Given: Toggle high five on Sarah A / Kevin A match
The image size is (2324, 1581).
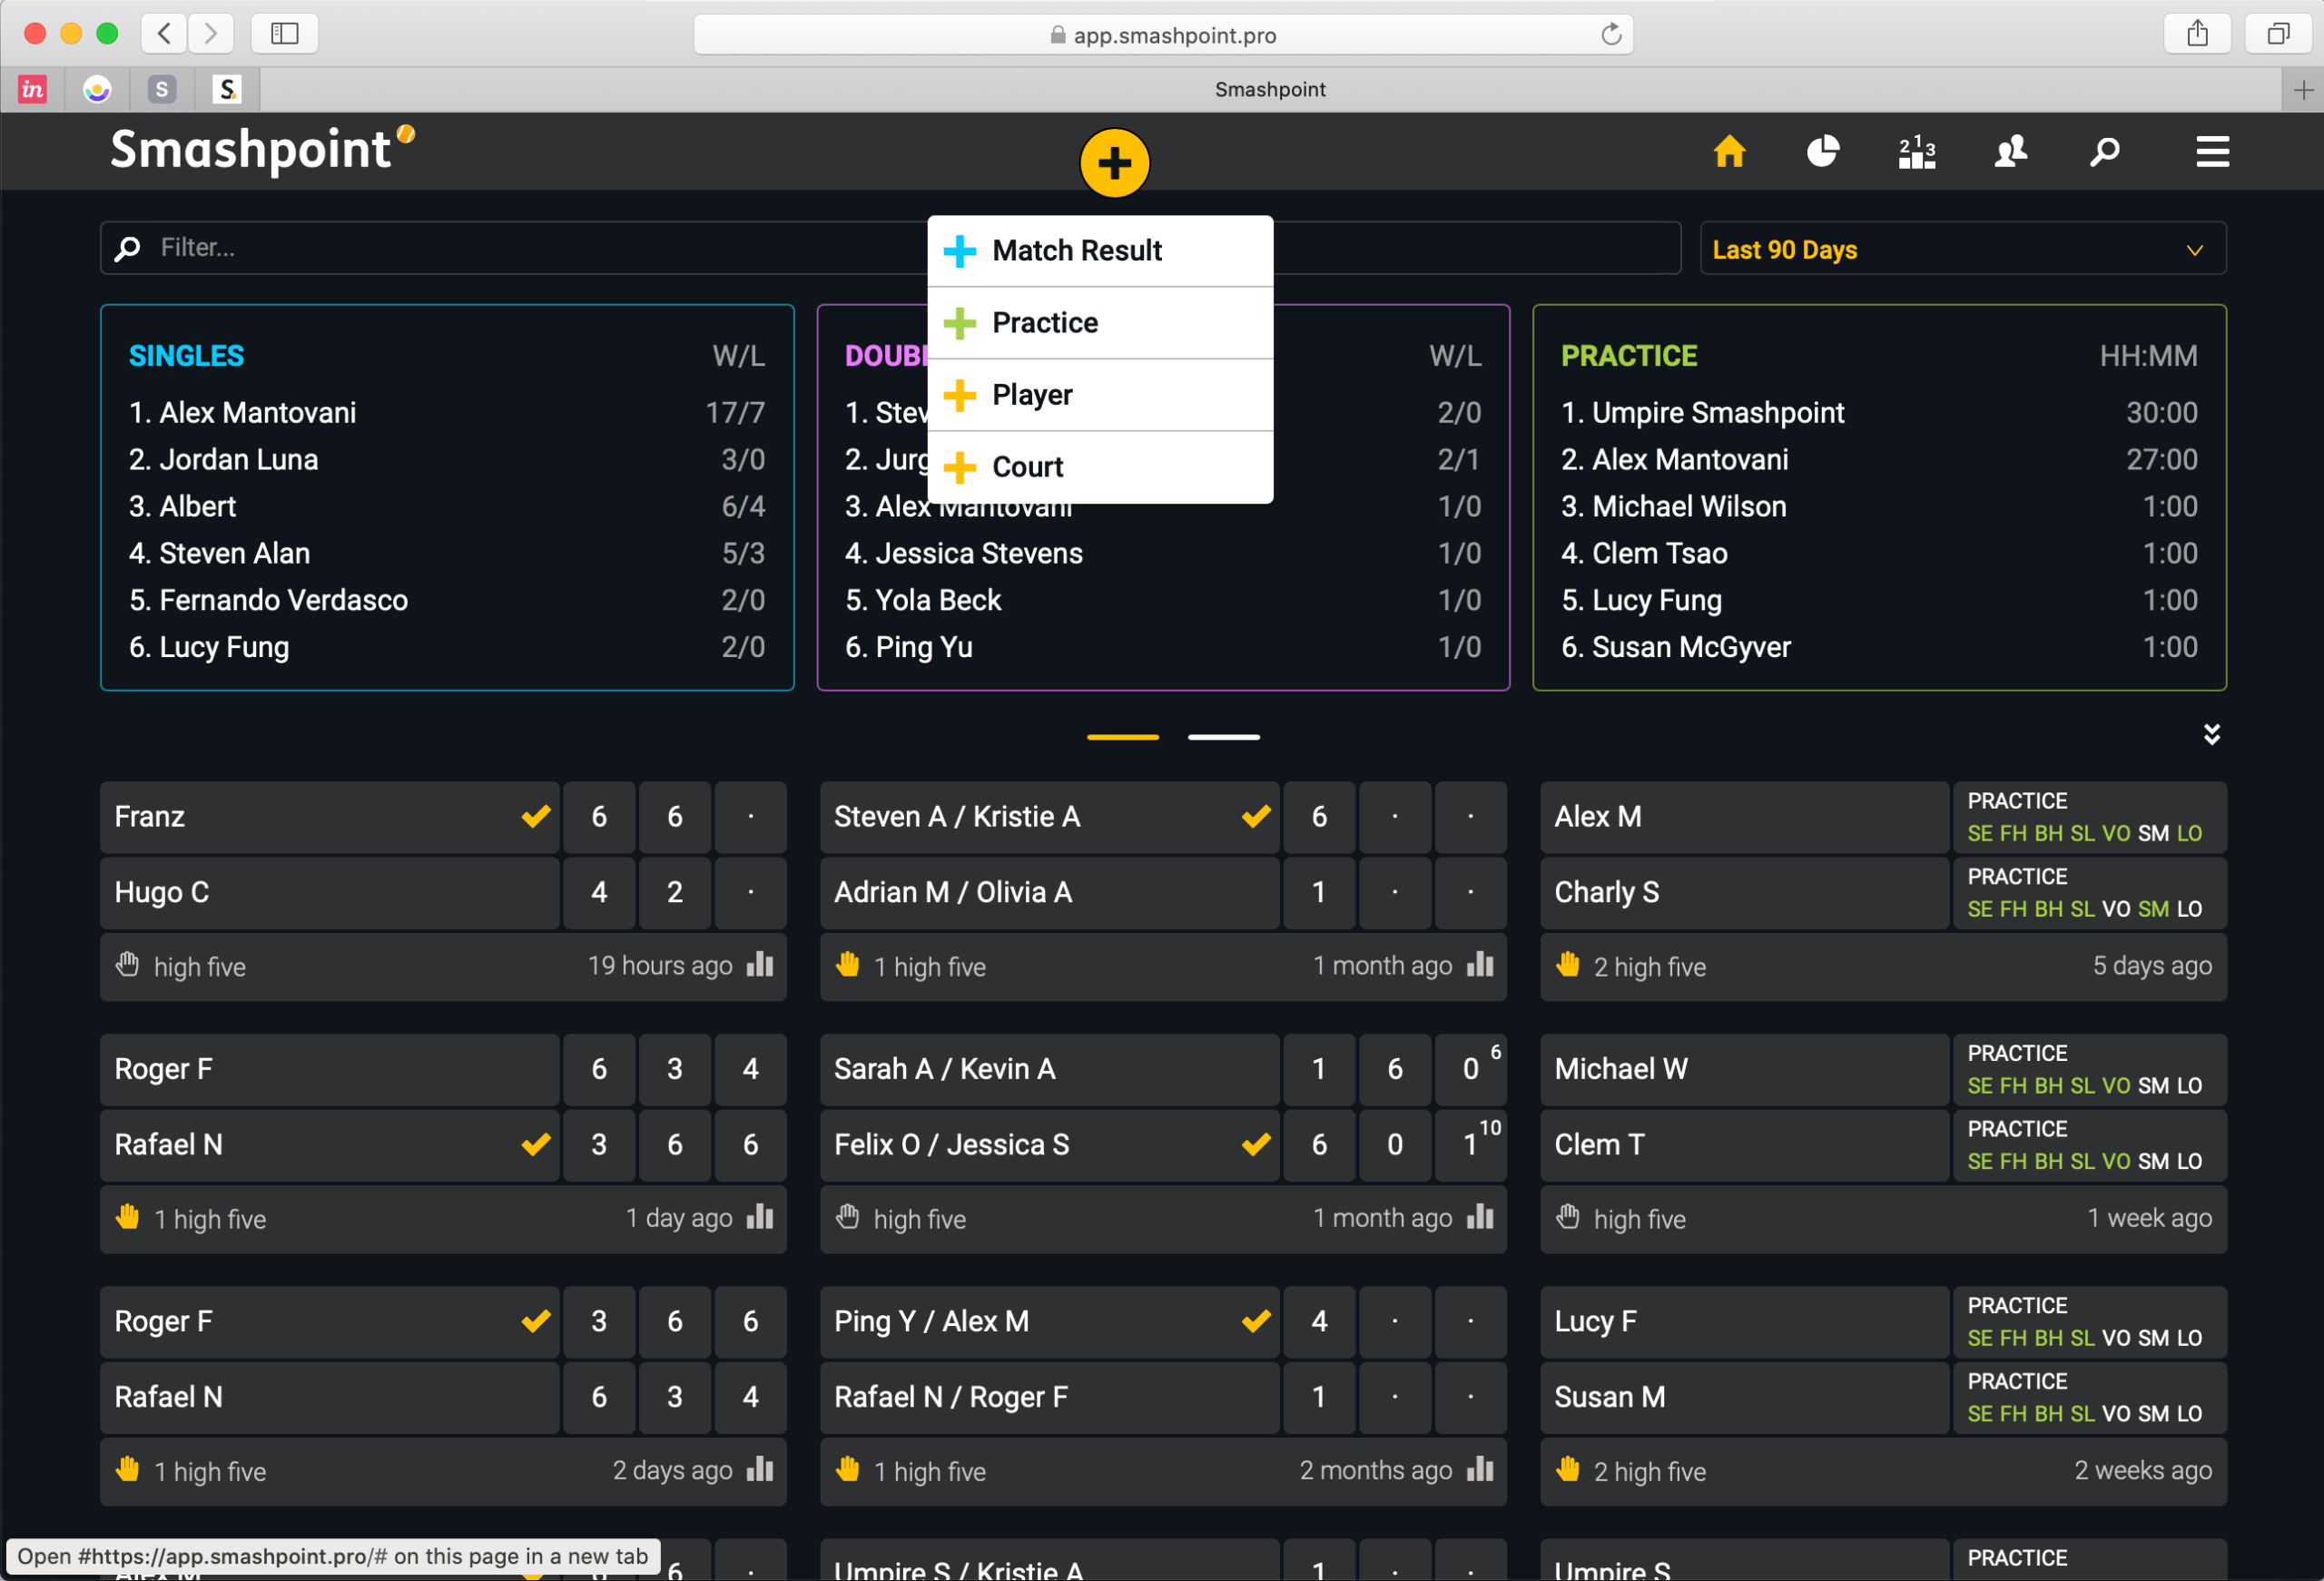Looking at the screenshot, I should pos(848,1217).
